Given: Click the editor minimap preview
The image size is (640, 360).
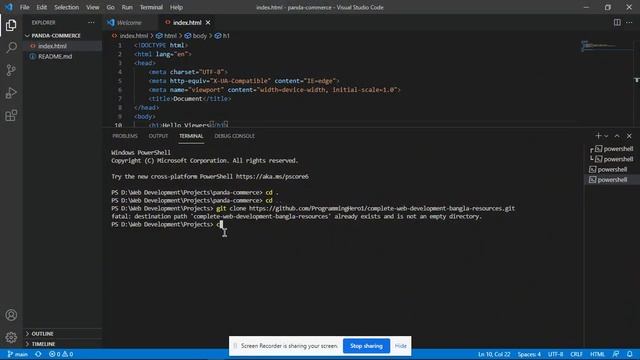Looking at the screenshot, I should click(x=606, y=47).
